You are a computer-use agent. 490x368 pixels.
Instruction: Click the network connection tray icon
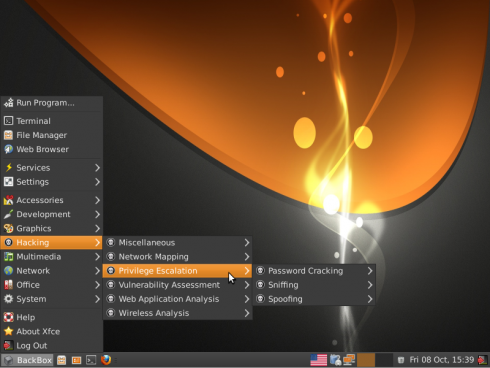pos(349,360)
